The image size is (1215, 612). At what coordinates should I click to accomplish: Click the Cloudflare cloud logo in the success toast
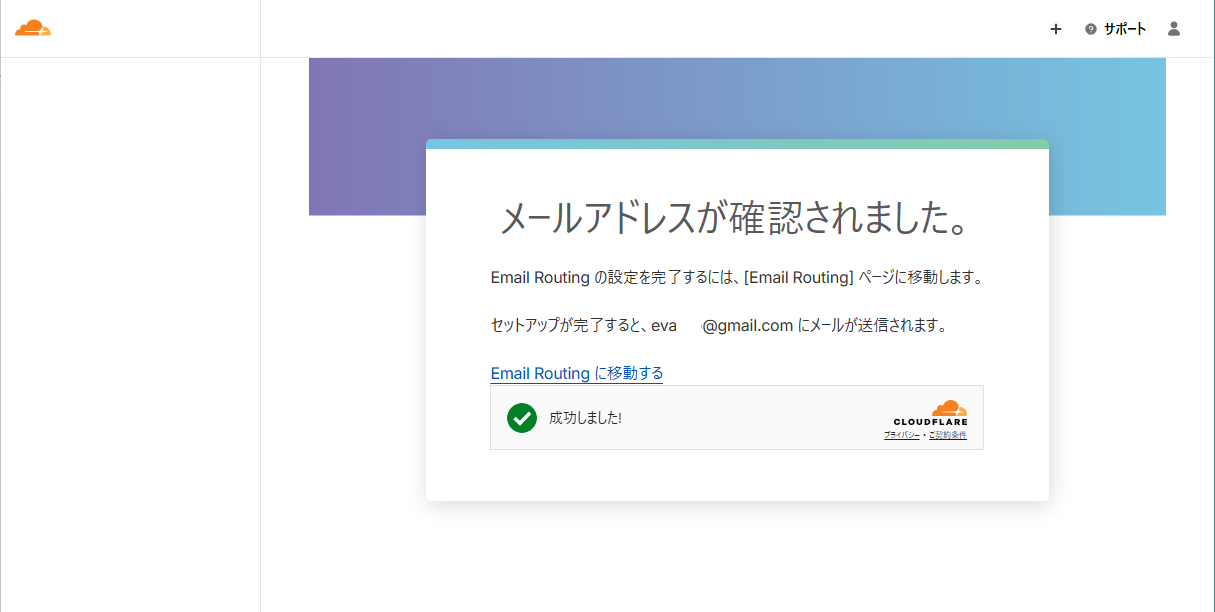point(949,409)
